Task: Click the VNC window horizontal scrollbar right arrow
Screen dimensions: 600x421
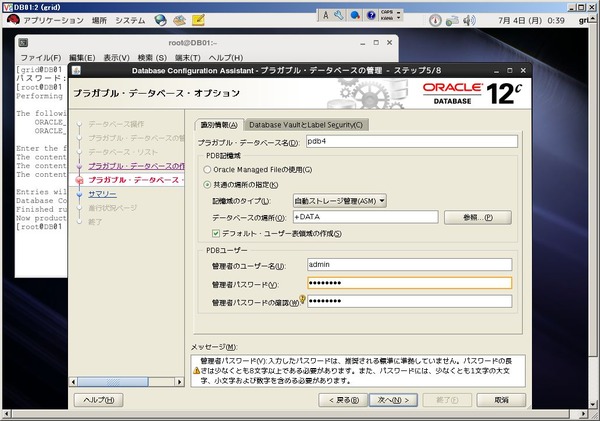Action: pyautogui.click(x=583, y=414)
